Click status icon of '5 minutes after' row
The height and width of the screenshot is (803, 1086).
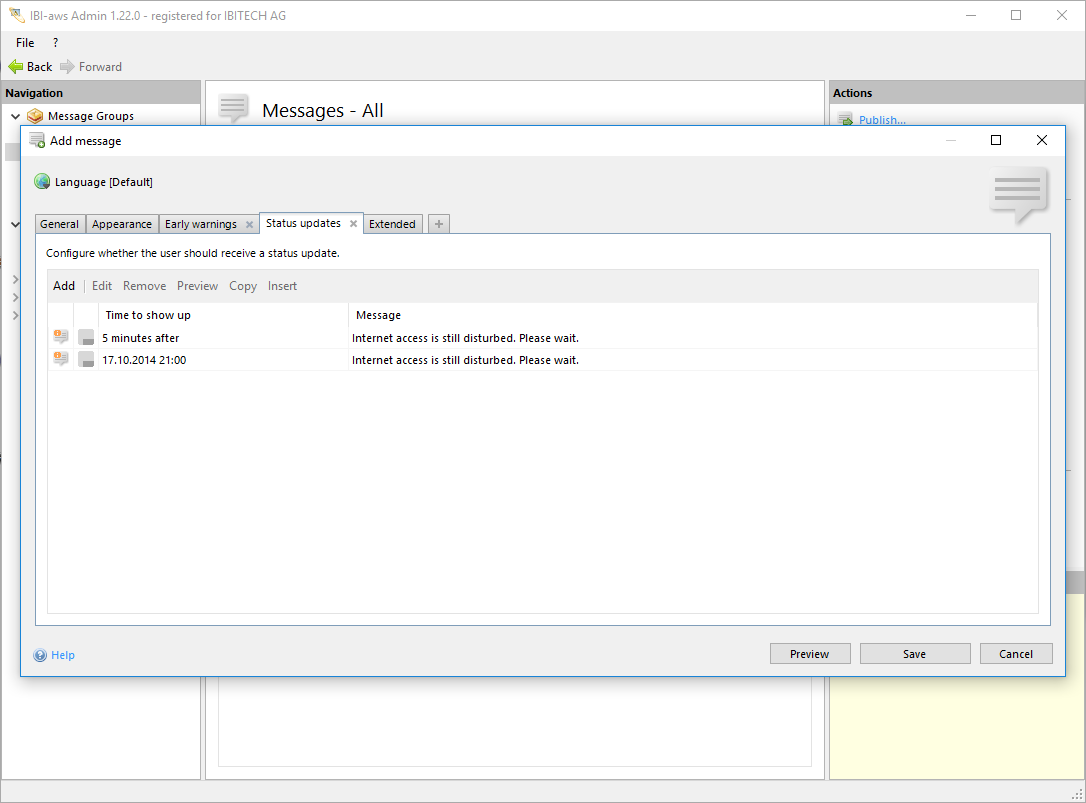(61, 338)
